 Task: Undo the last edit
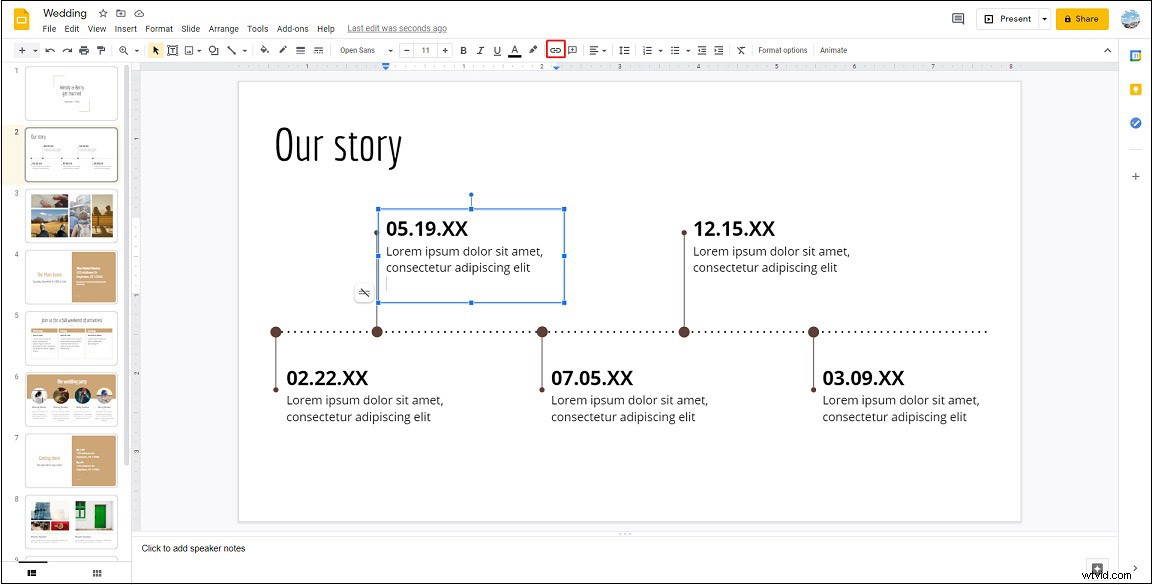tap(50, 50)
